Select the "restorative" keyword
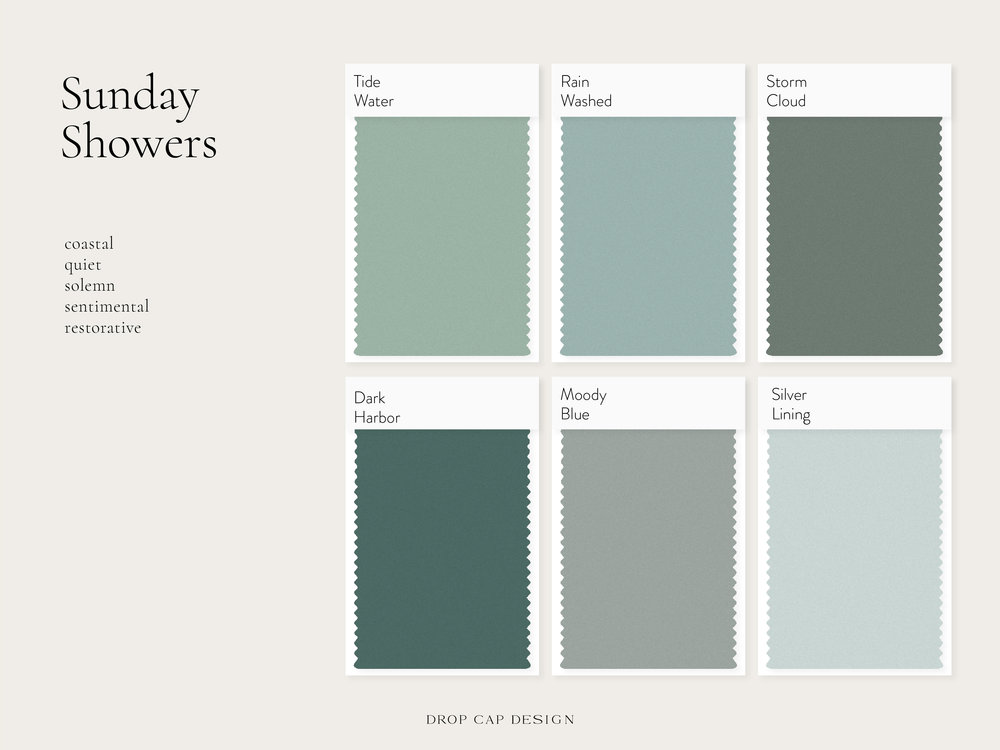This screenshot has height=750, width=1000. coord(103,328)
